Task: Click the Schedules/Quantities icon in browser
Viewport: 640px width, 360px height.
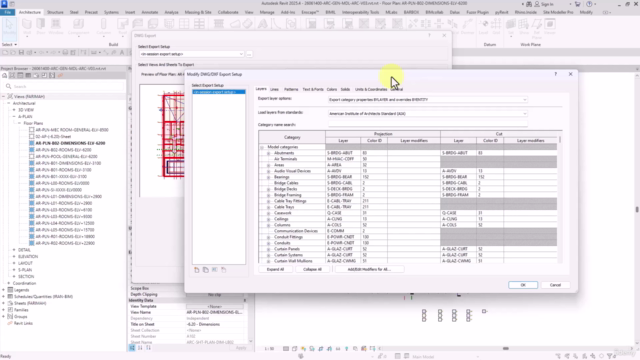Action: point(10,296)
